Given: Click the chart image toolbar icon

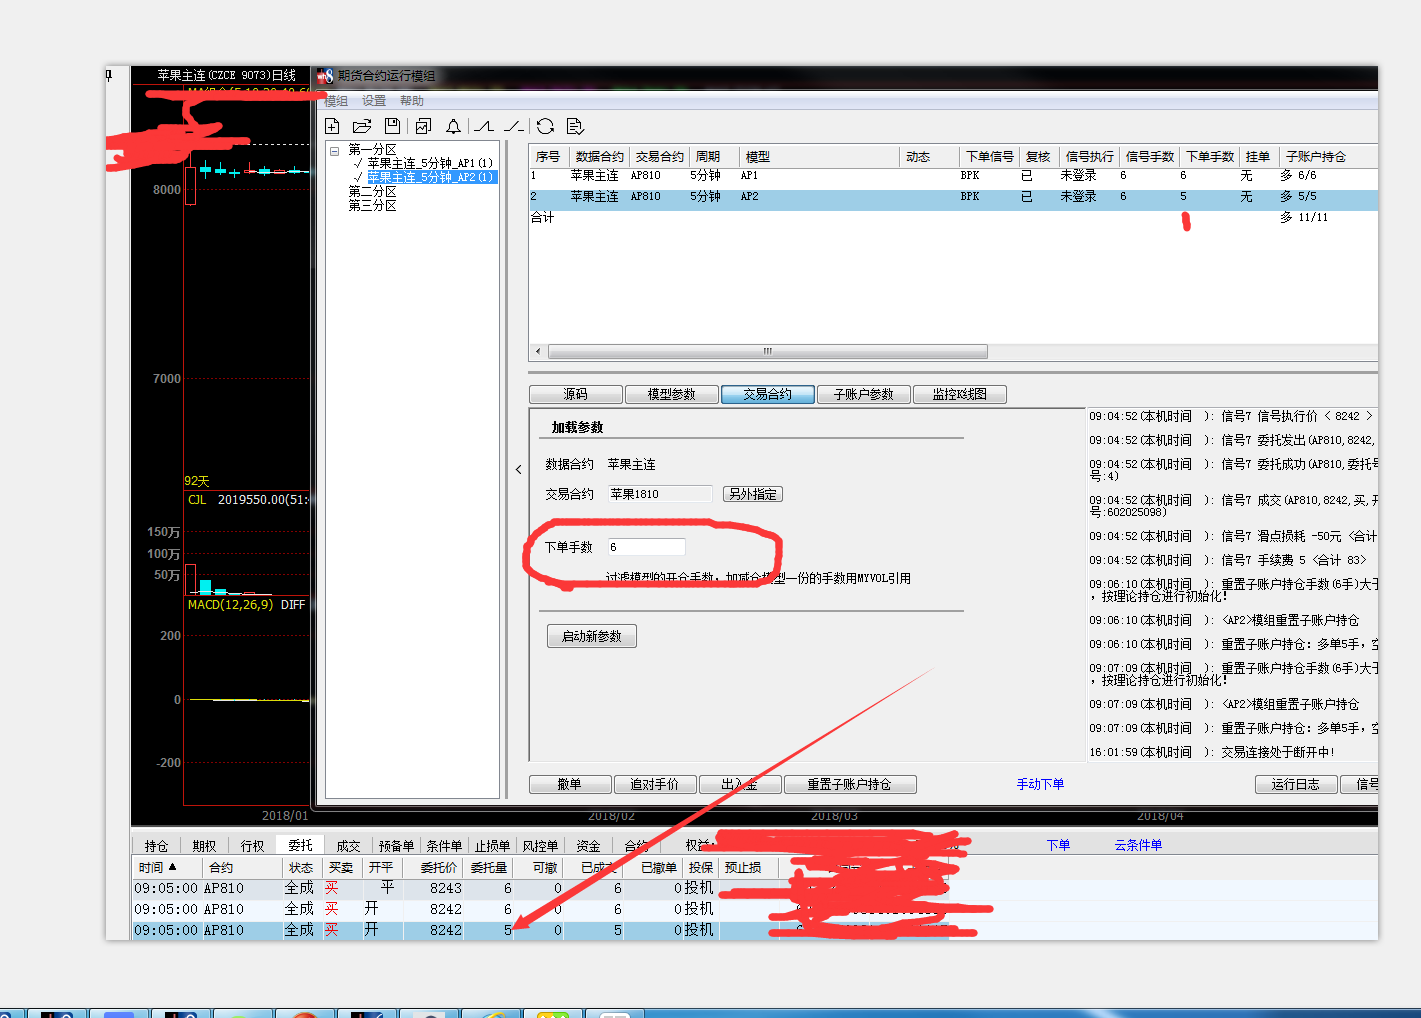Looking at the screenshot, I should click(x=423, y=126).
